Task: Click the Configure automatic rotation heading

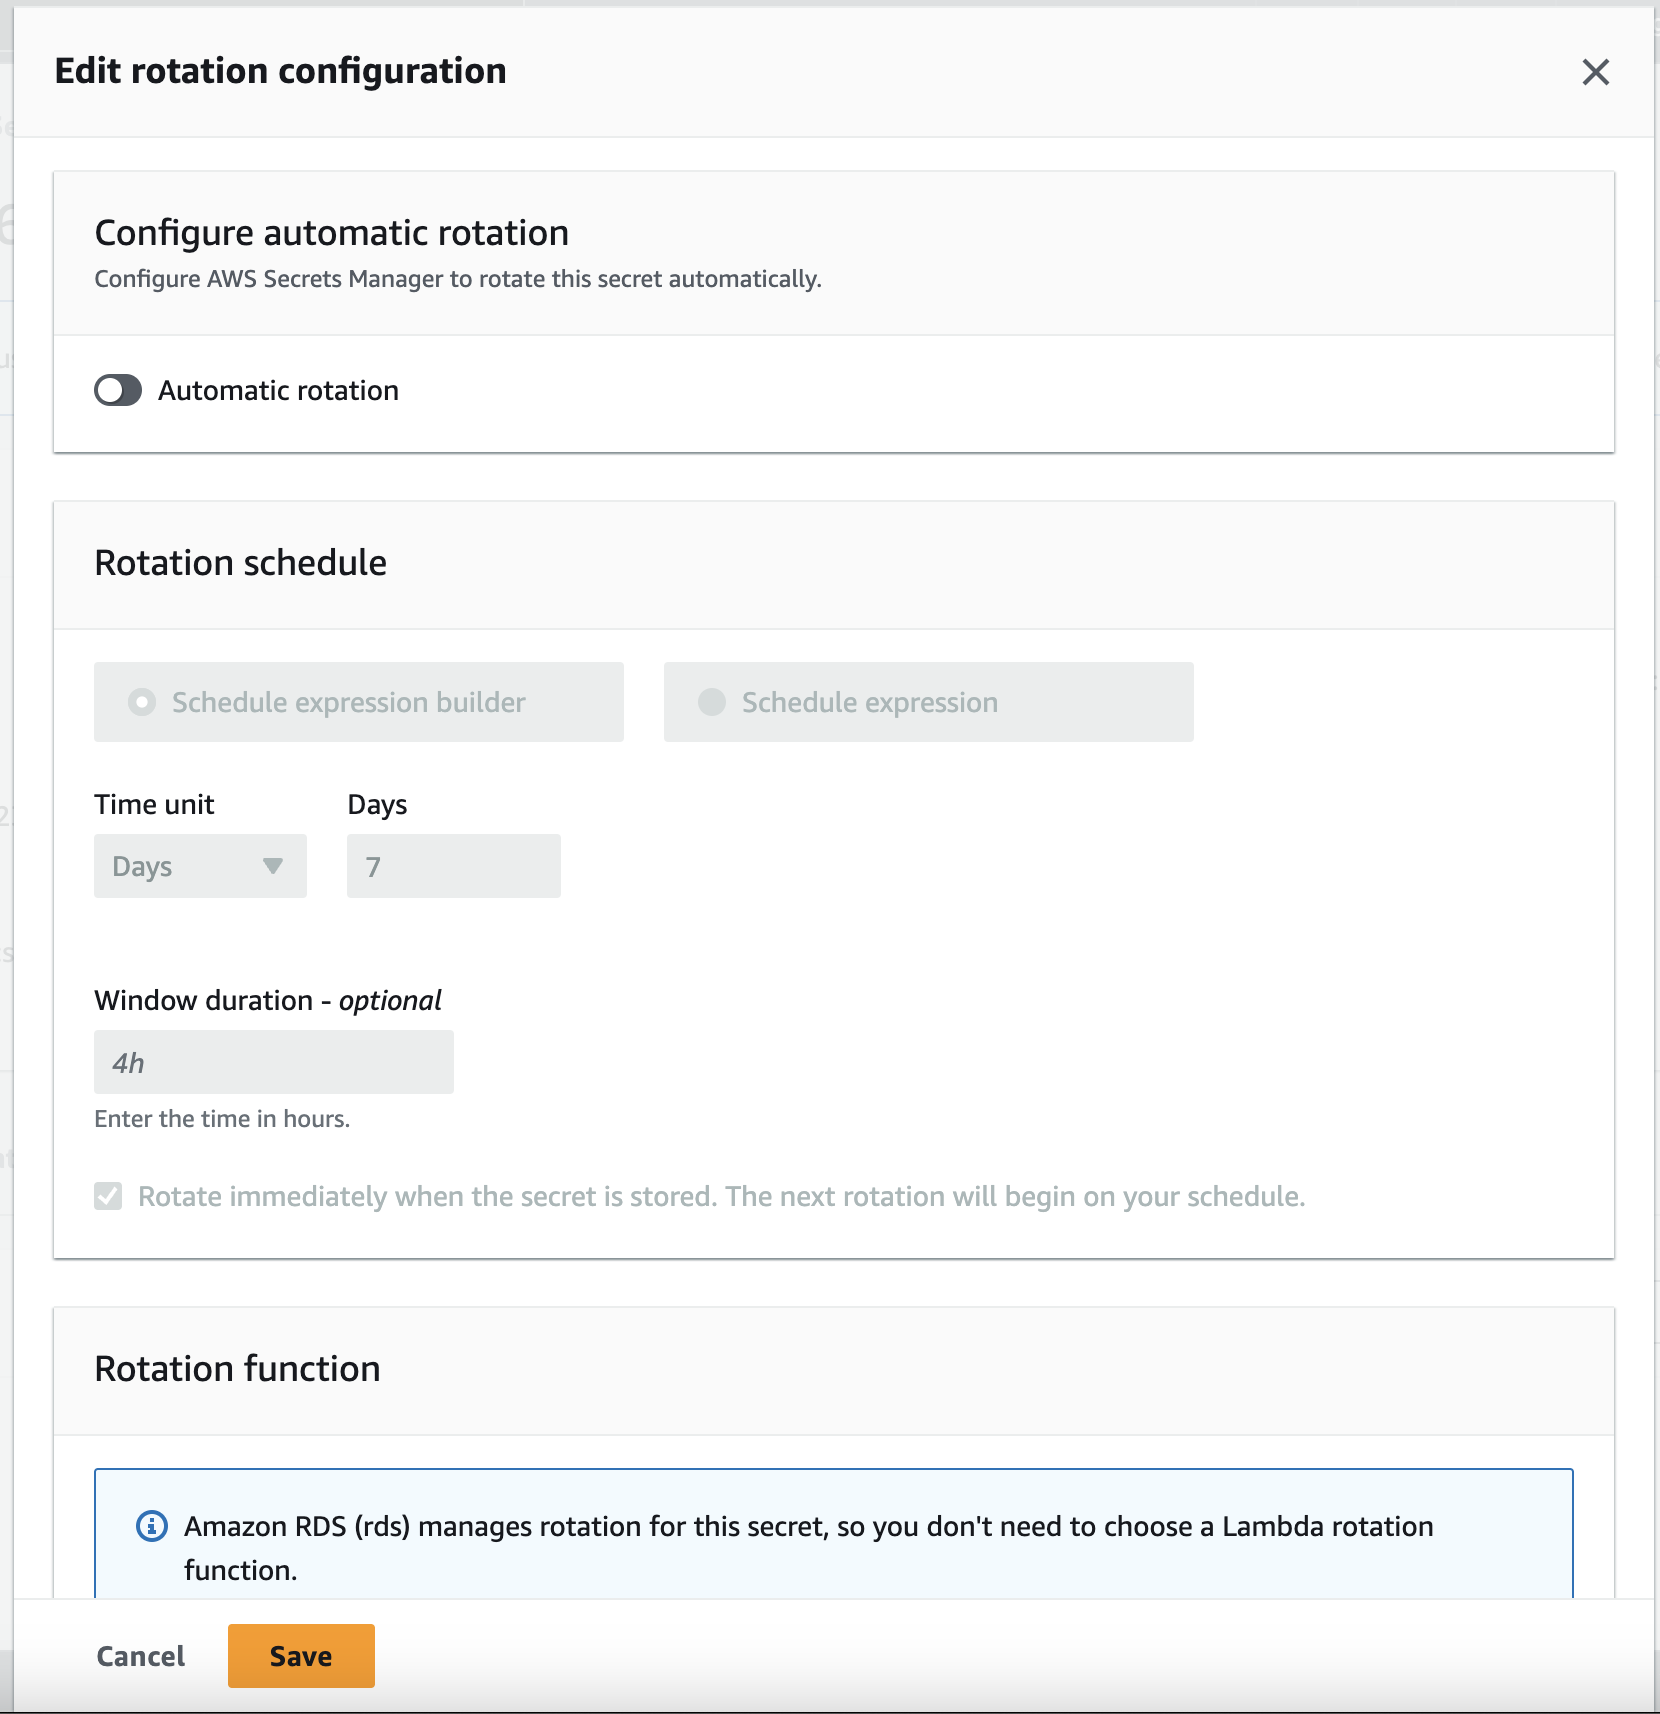Action: click(331, 233)
